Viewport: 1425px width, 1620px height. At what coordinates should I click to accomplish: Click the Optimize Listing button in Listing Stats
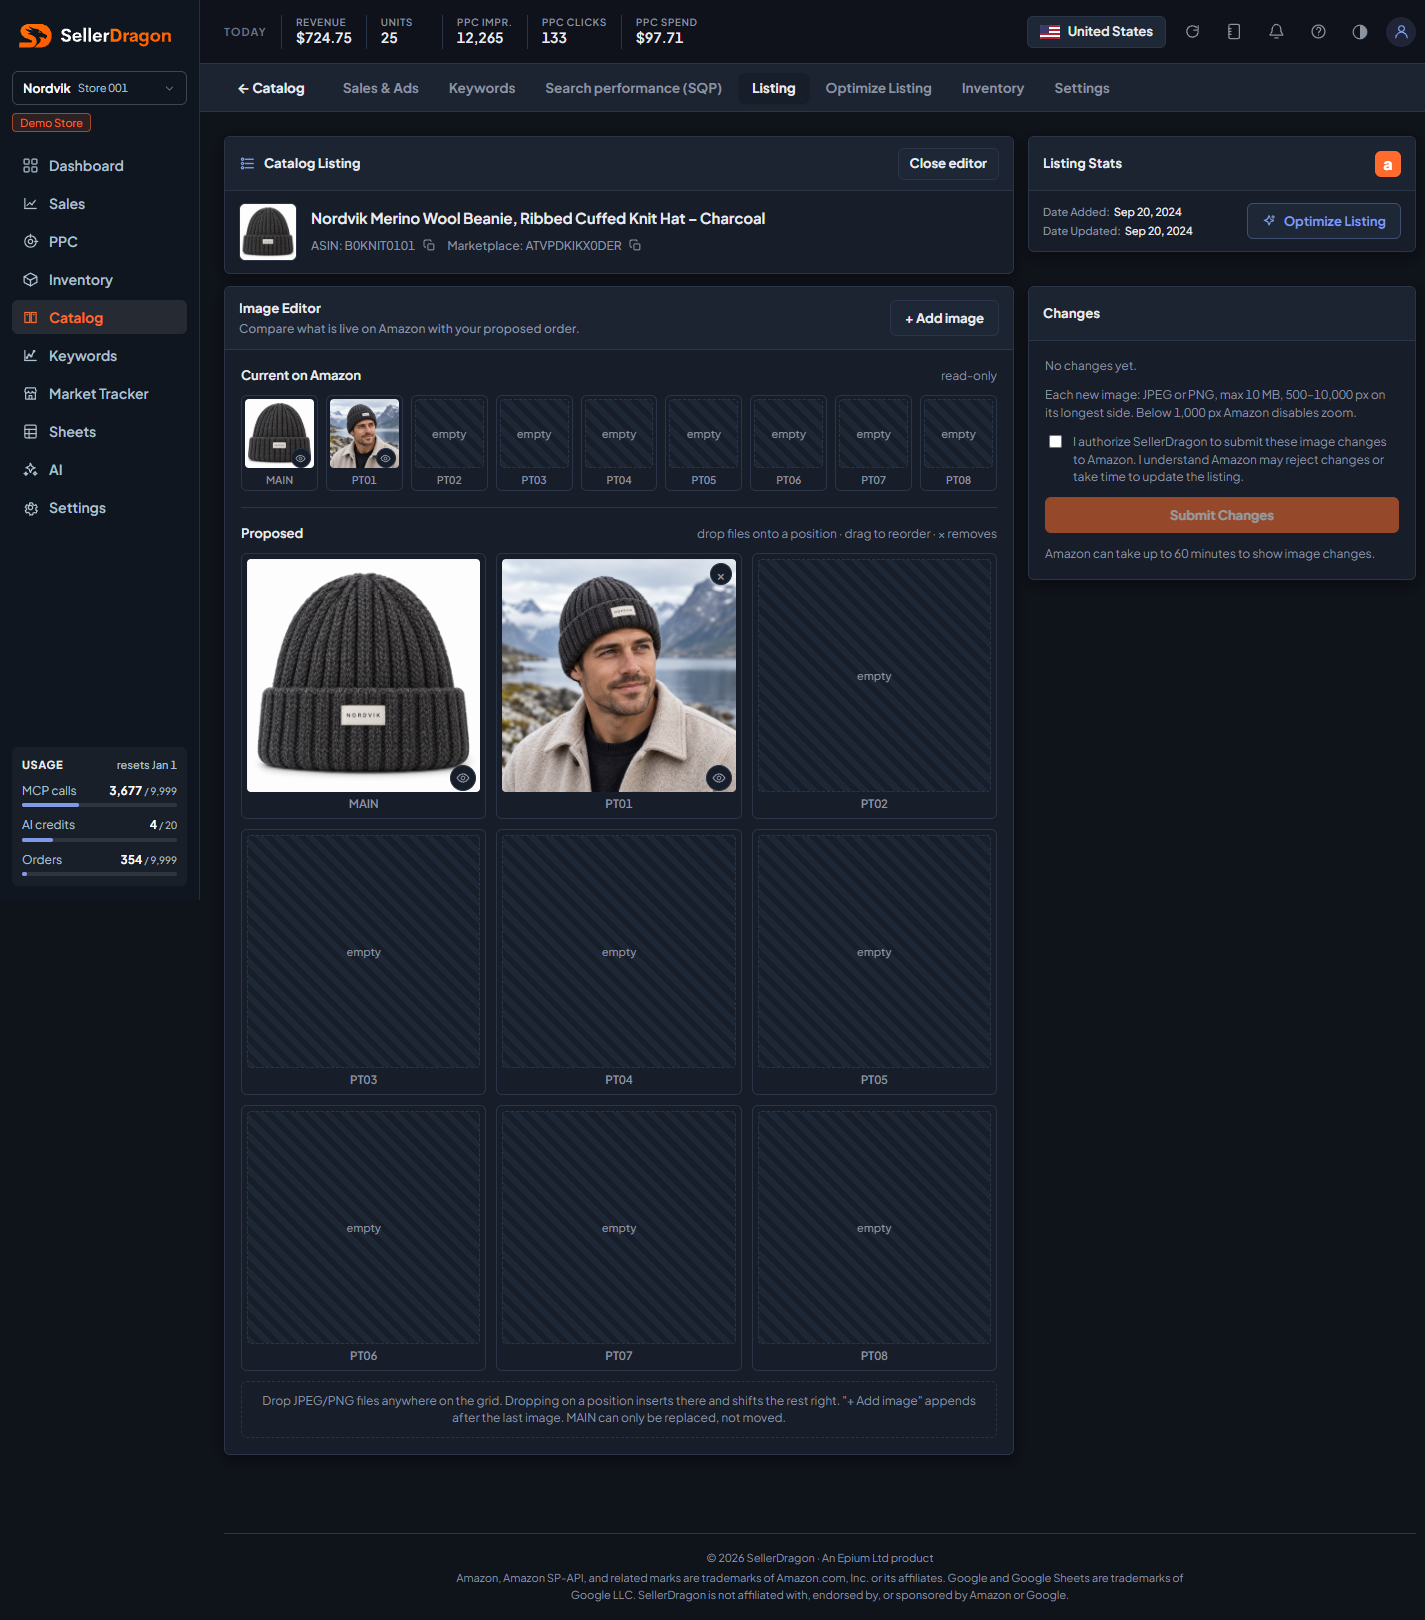[1324, 221]
